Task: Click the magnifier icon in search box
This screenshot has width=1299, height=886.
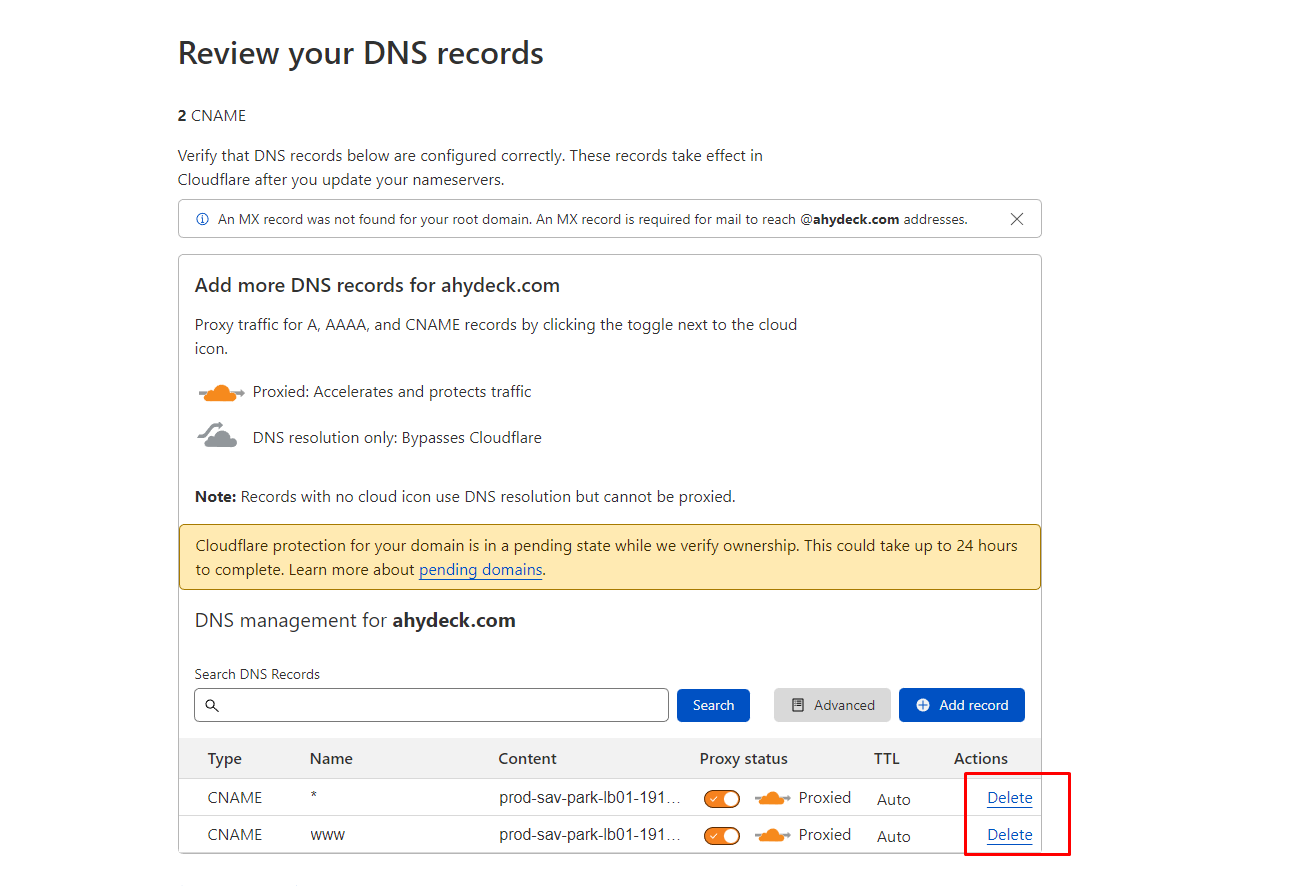Action: [x=212, y=705]
